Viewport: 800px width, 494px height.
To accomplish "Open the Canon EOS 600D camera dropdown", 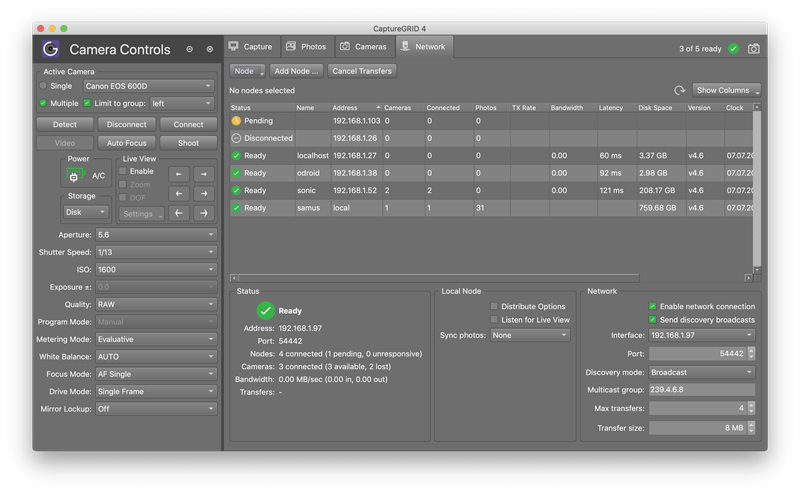I will [x=148, y=86].
